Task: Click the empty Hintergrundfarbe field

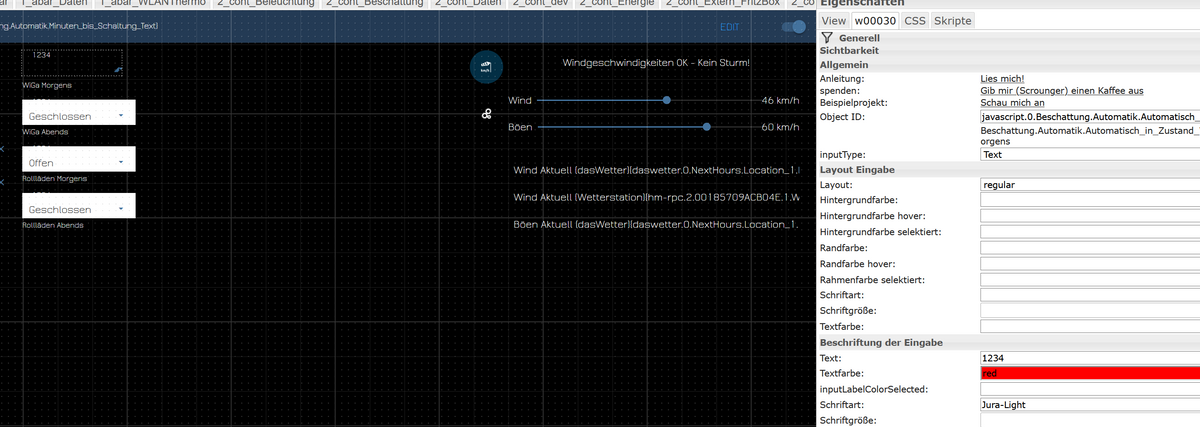Action: 1090,201
